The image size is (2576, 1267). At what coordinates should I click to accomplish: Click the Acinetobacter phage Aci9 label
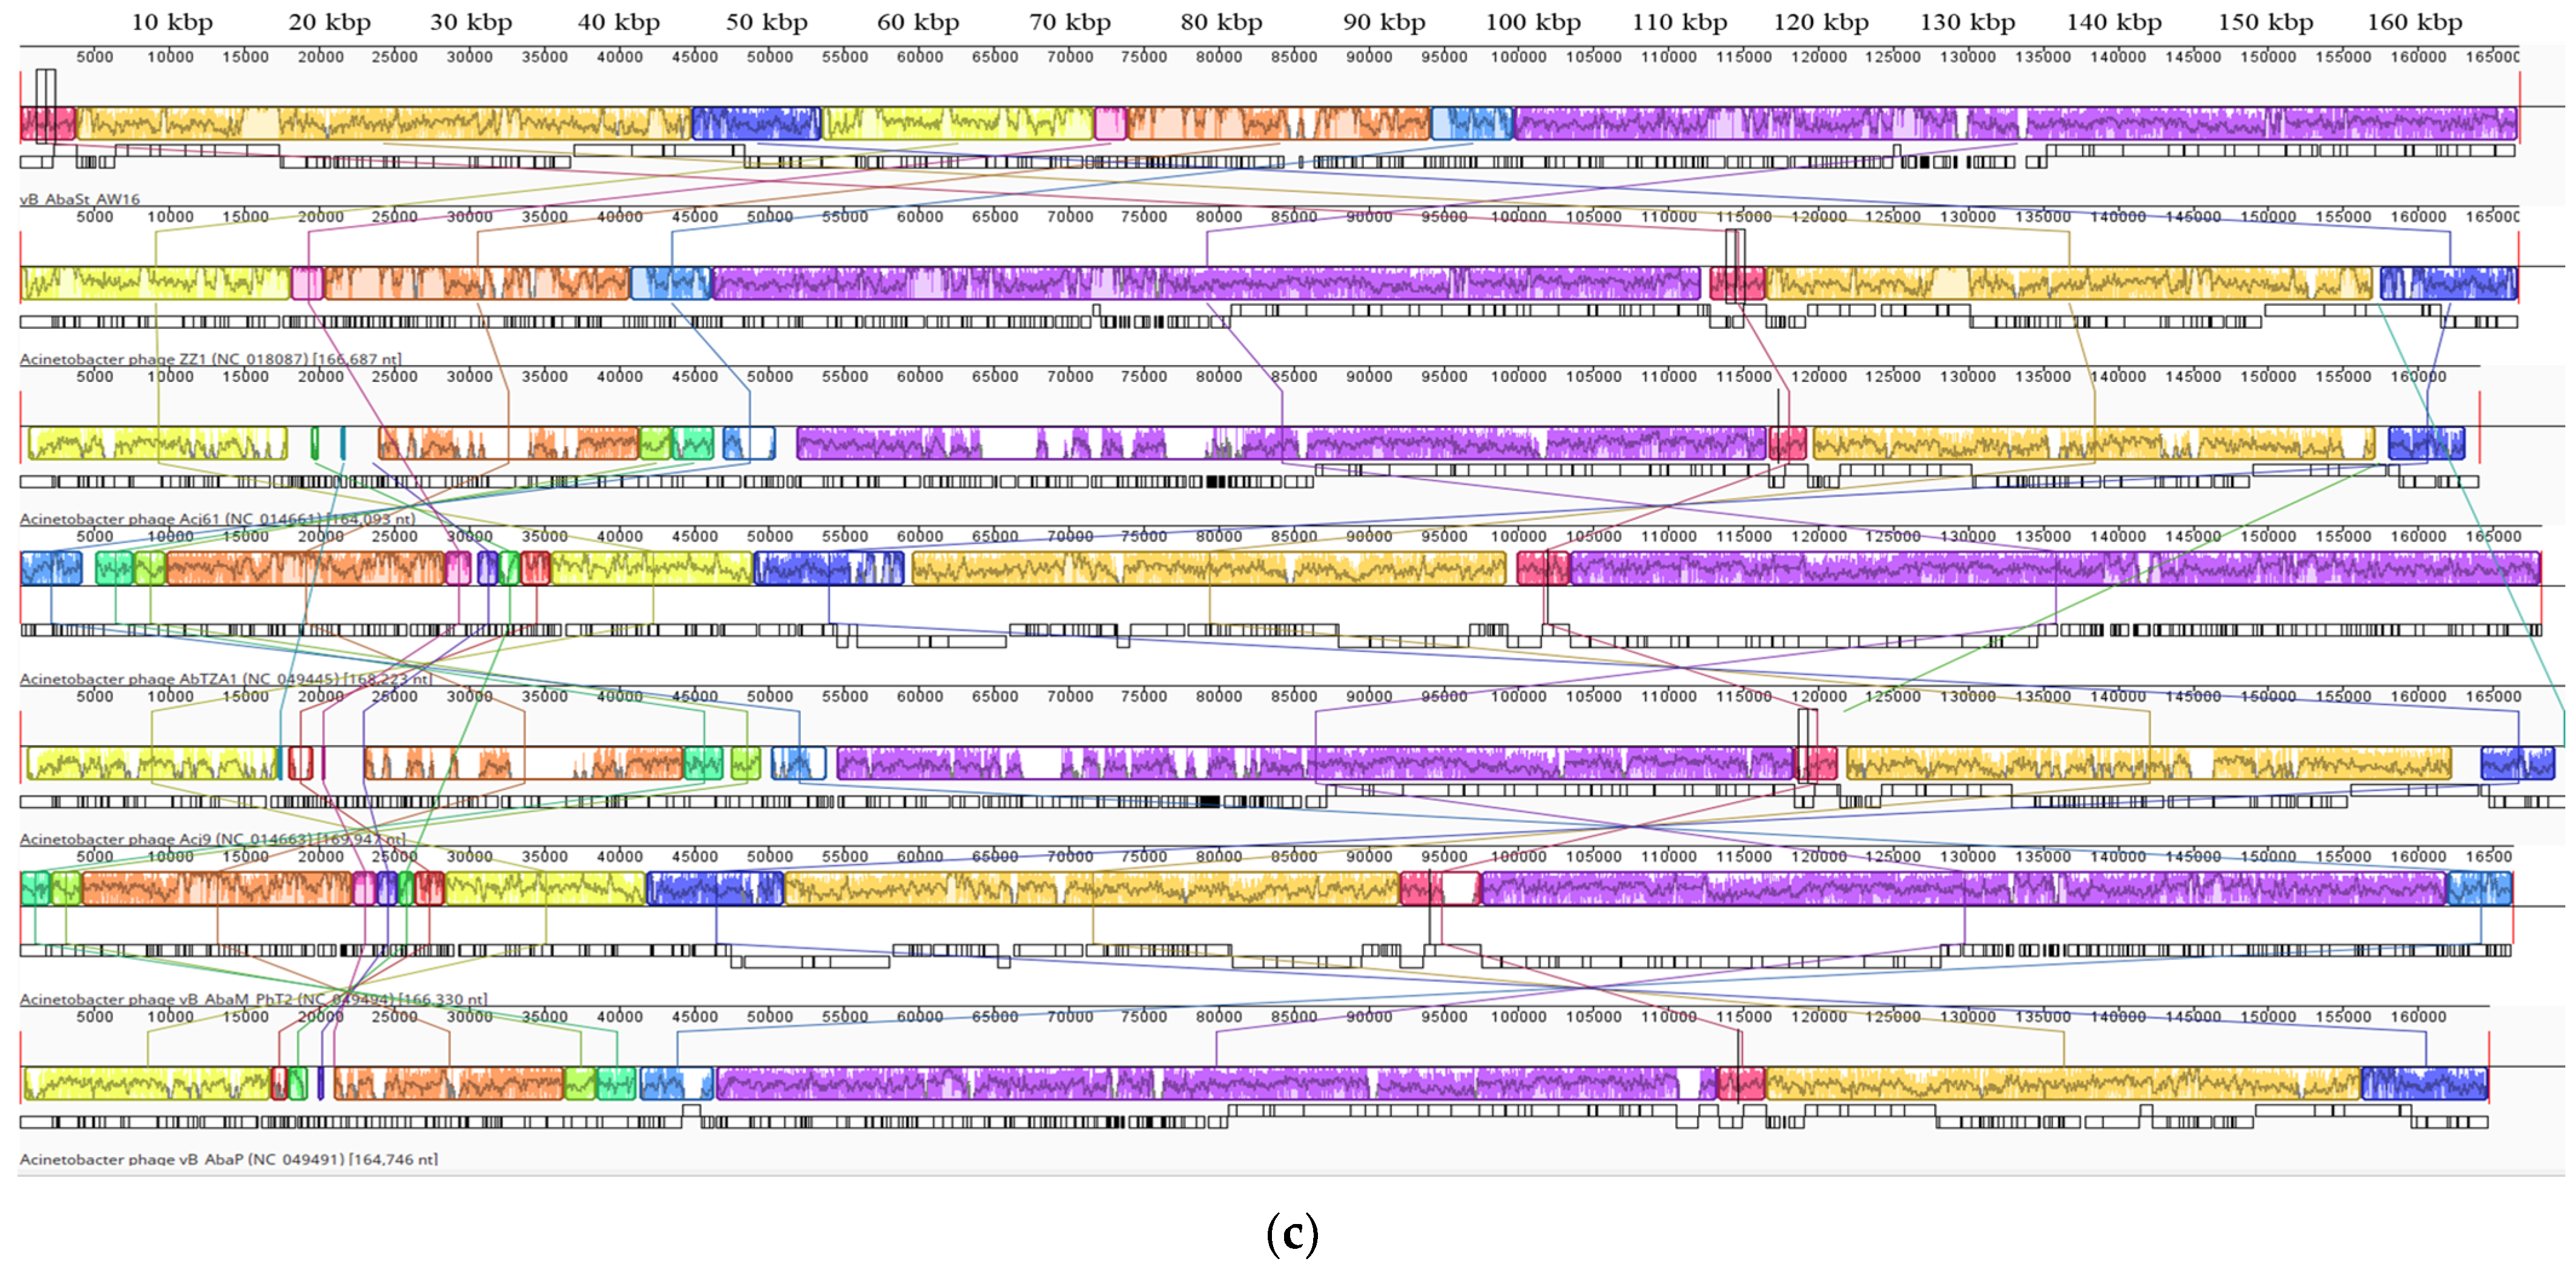coord(212,839)
